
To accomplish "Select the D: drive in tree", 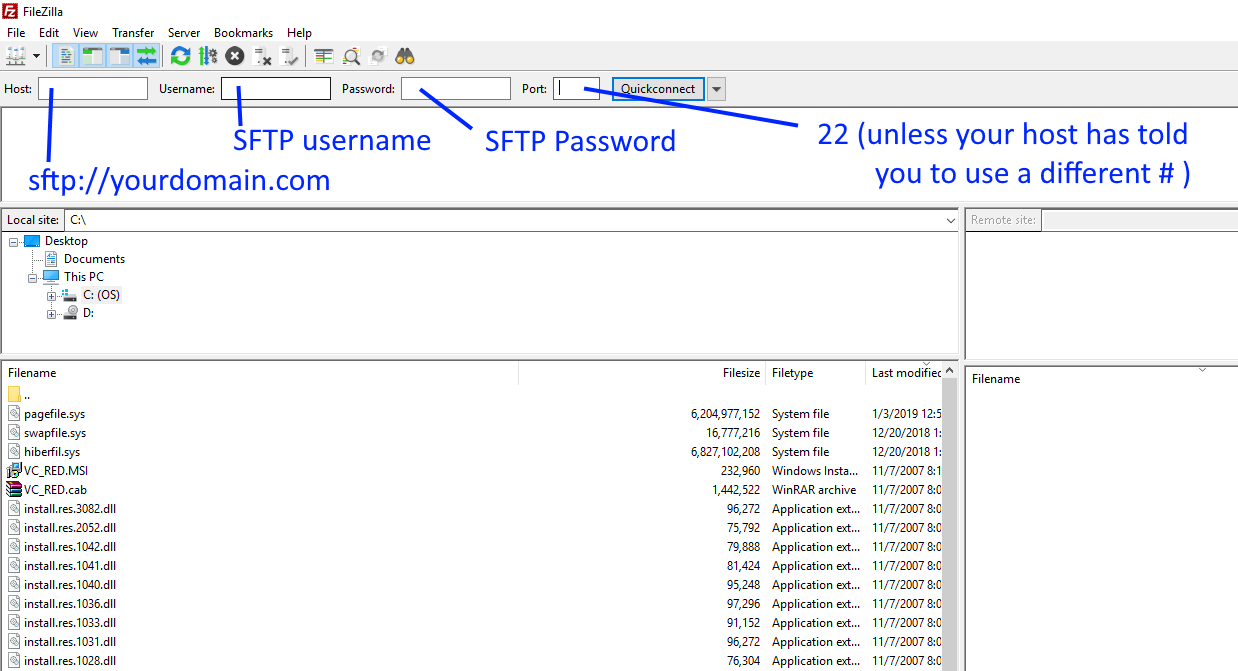I will coord(88,313).
